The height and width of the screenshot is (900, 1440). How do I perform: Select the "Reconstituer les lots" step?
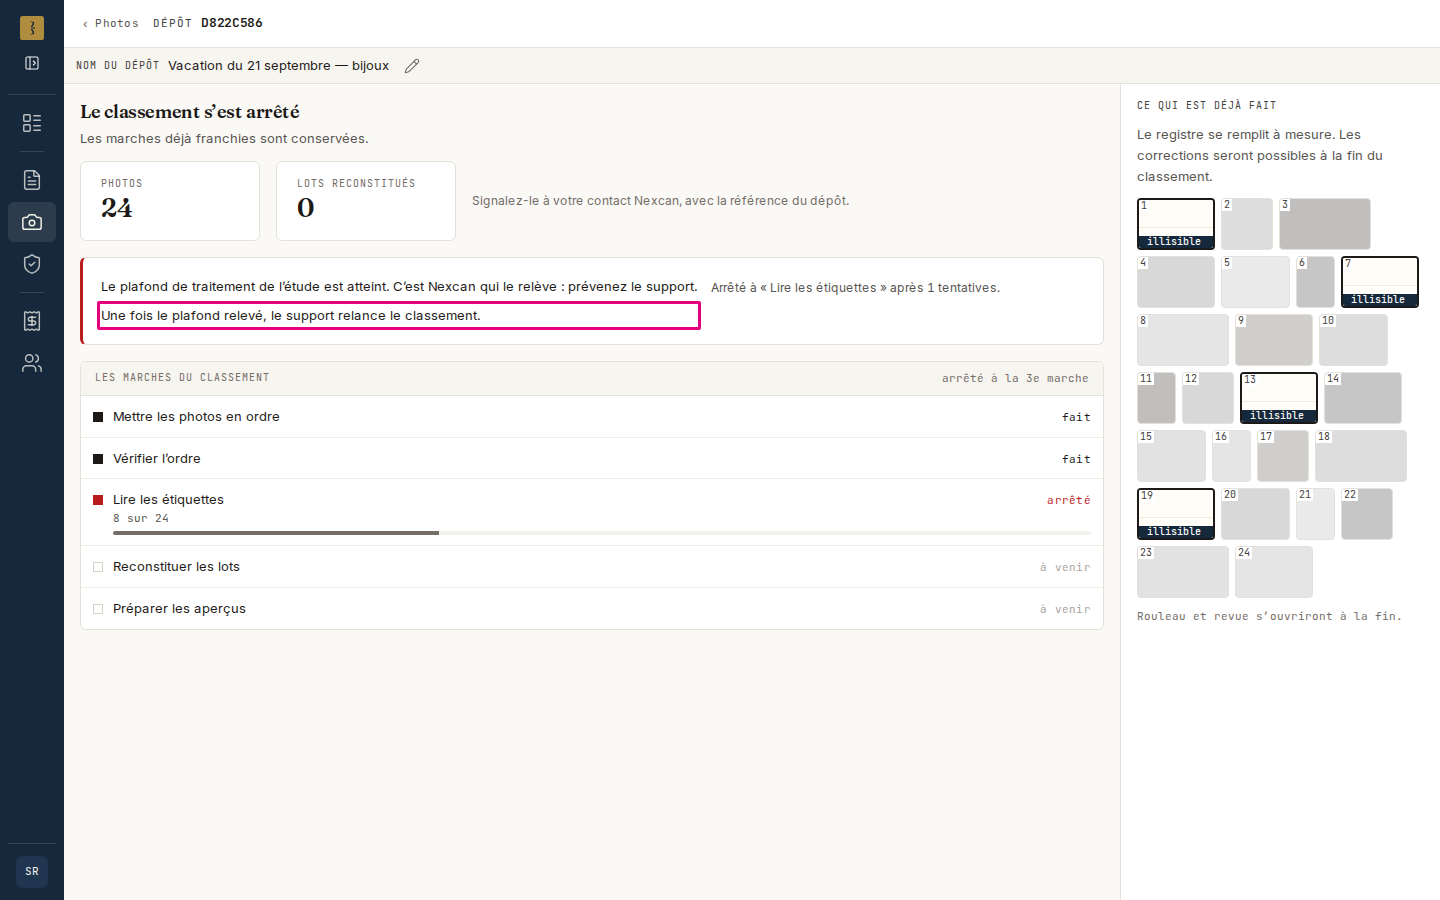[x=592, y=567]
